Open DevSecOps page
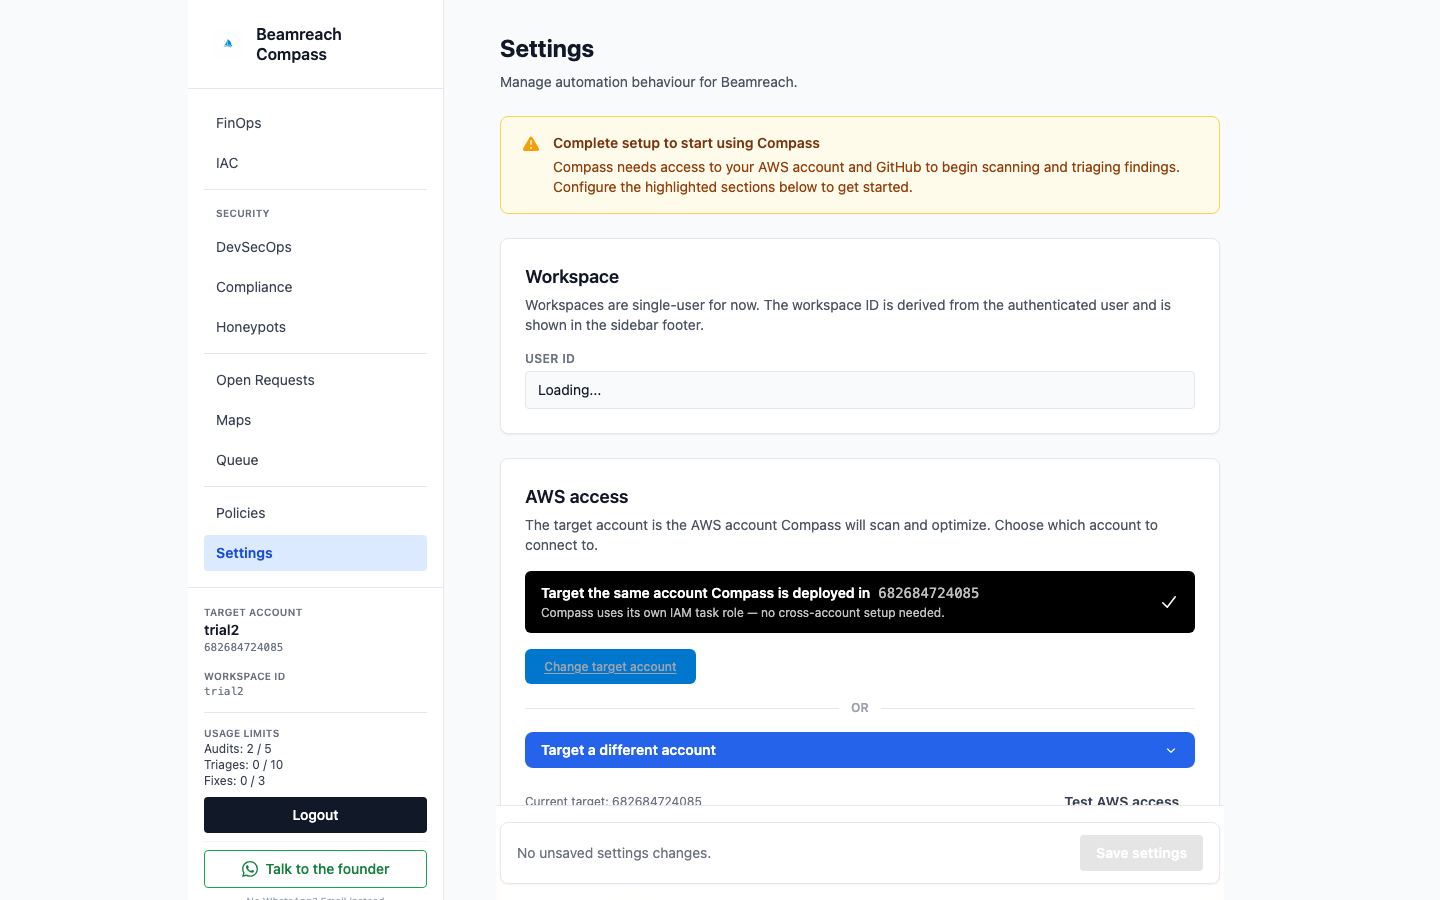The image size is (1440, 900). [315, 247]
